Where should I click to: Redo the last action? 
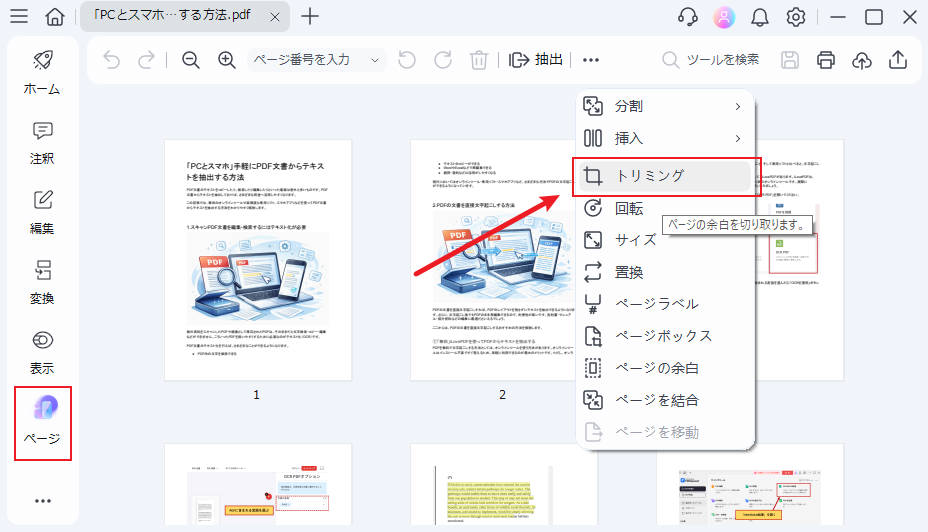pos(146,60)
